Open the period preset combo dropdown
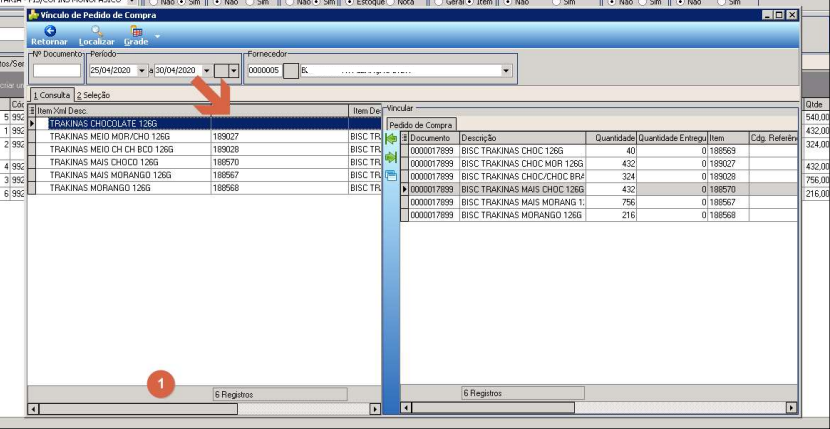 tap(233, 71)
